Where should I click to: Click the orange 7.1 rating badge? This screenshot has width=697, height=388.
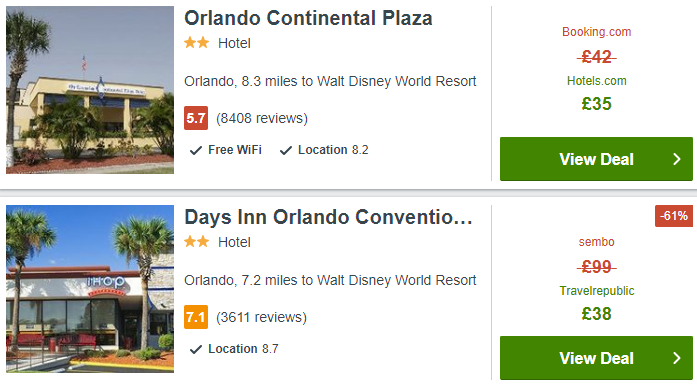pyautogui.click(x=196, y=317)
